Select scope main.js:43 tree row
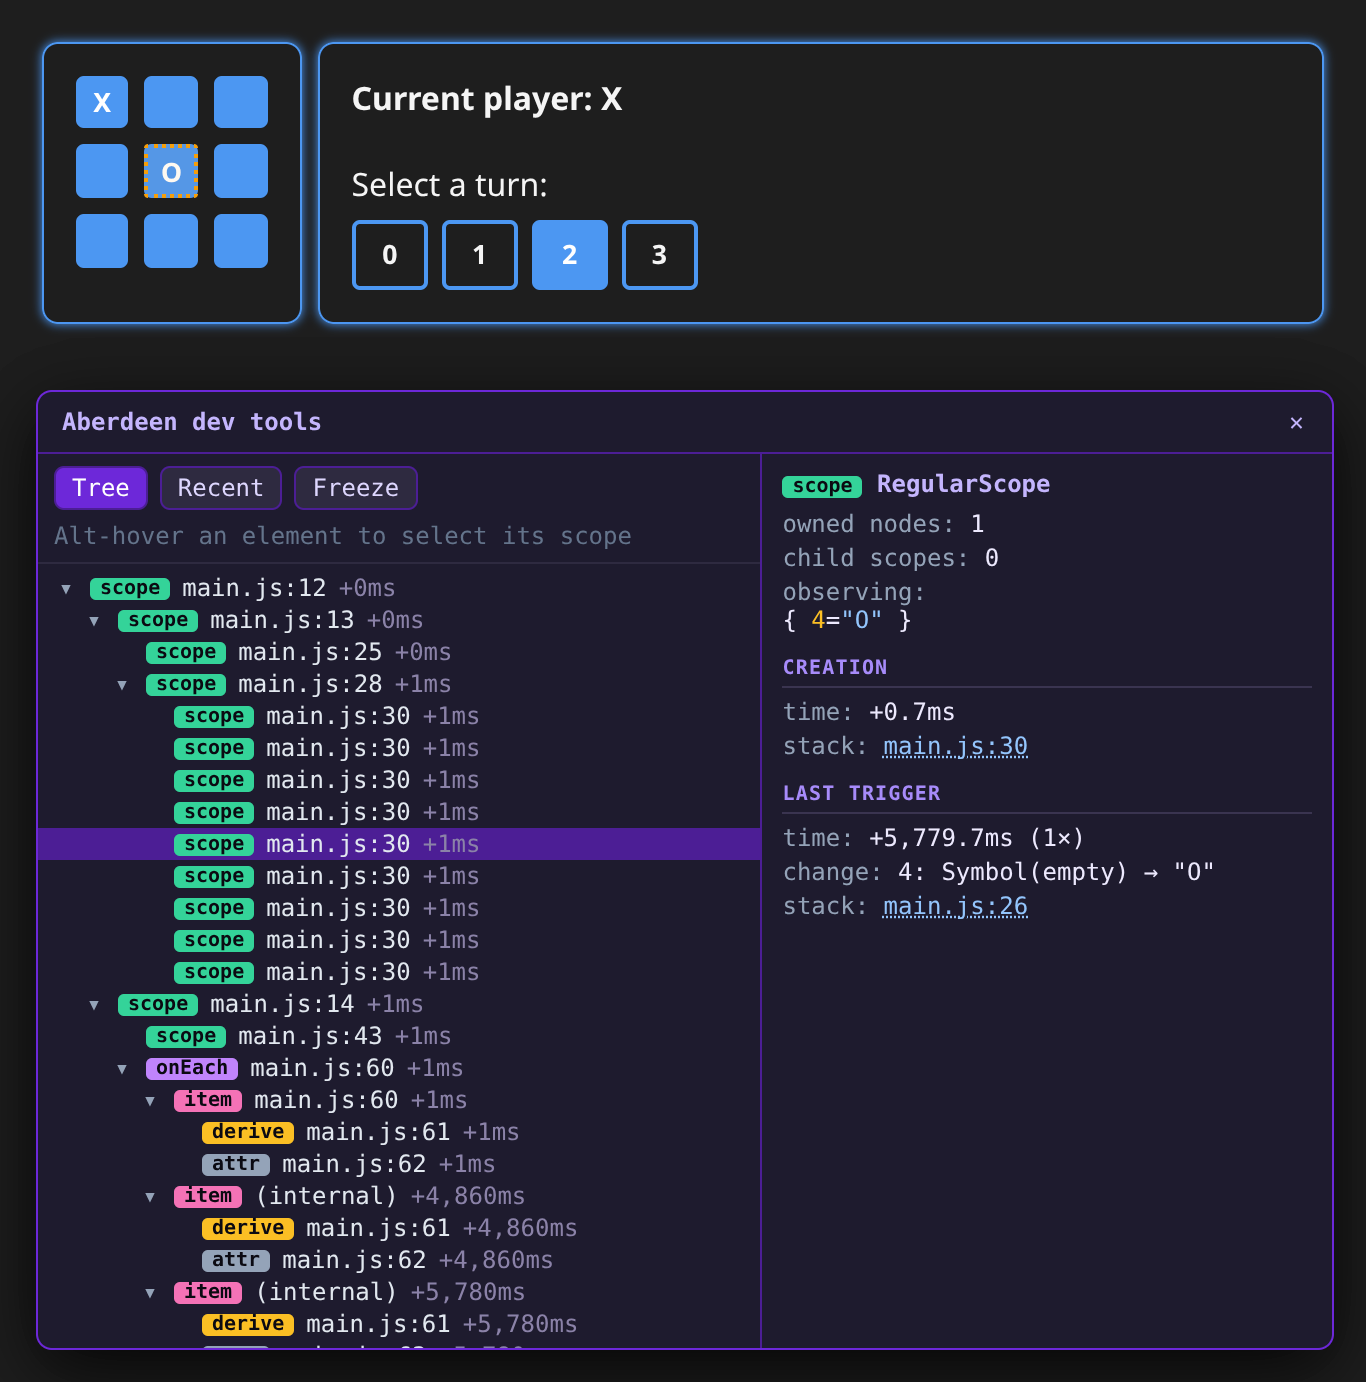 pos(399,1036)
